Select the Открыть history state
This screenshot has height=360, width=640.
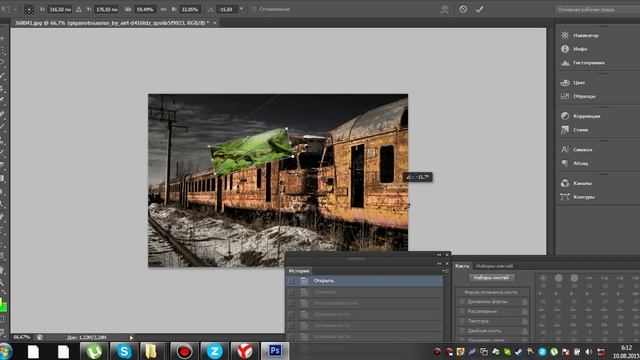tap(364, 281)
